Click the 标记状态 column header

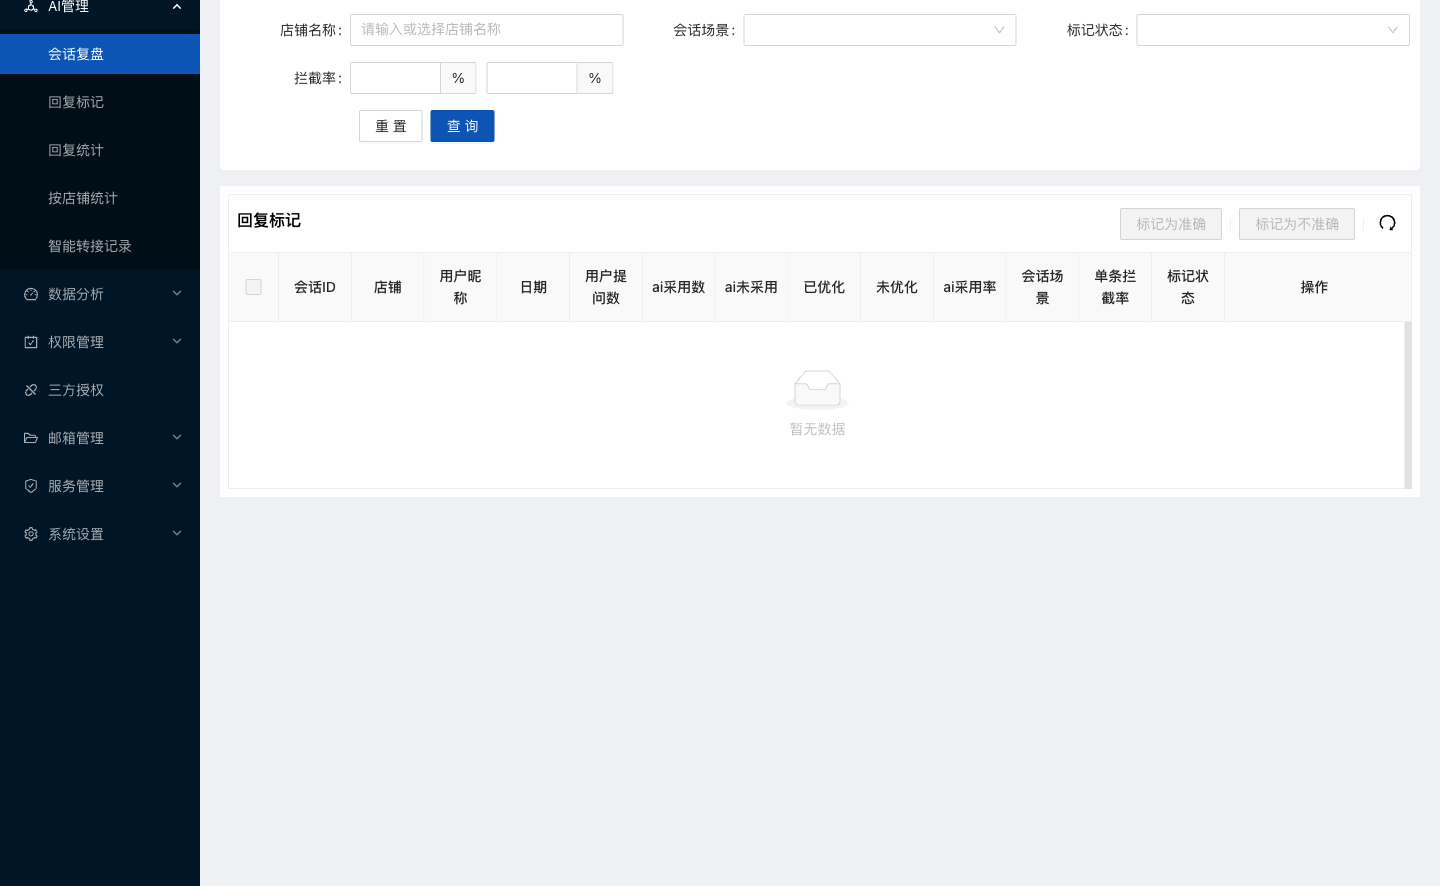1188,287
